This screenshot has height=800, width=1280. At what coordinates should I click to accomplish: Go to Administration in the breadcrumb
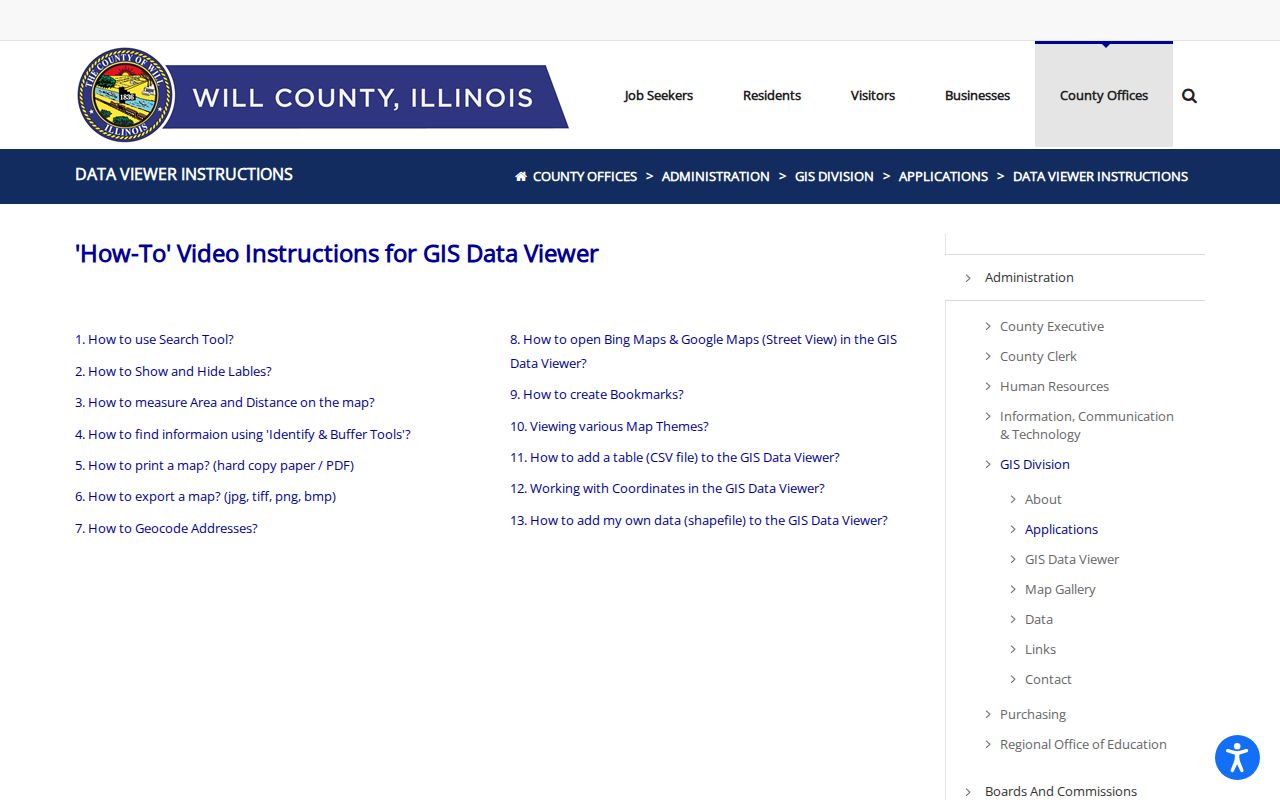[716, 176]
